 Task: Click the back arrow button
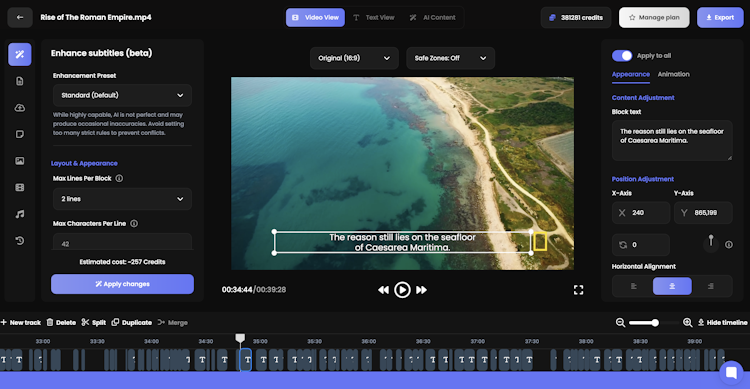click(x=20, y=17)
